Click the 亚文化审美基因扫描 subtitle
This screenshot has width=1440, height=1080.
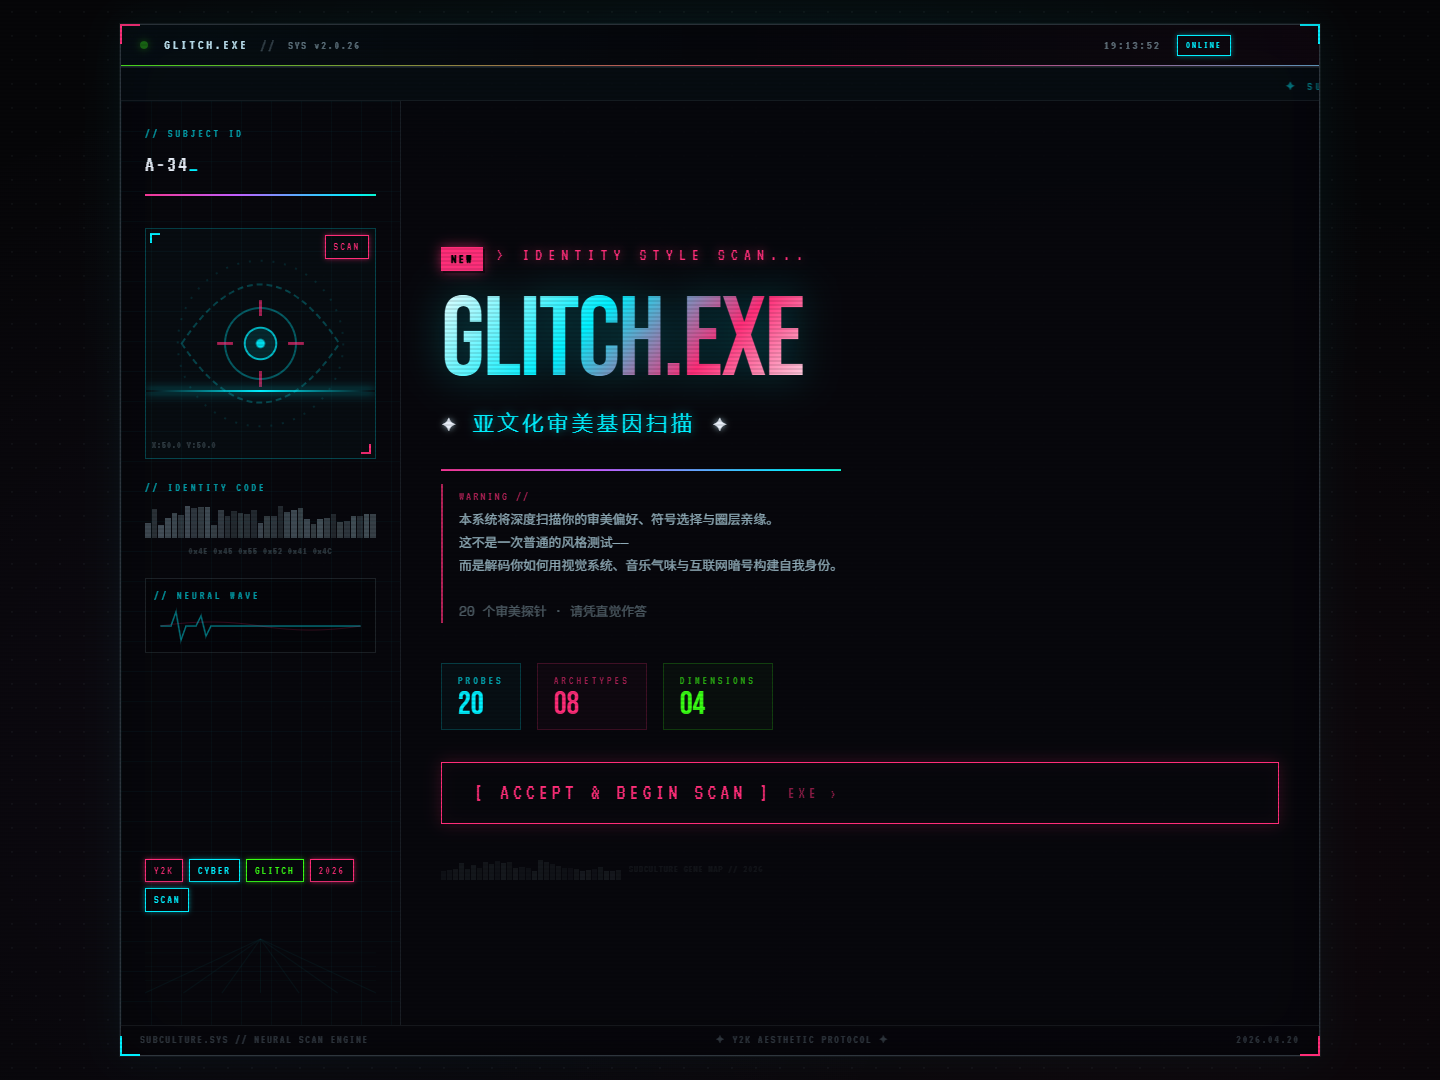click(583, 424)
